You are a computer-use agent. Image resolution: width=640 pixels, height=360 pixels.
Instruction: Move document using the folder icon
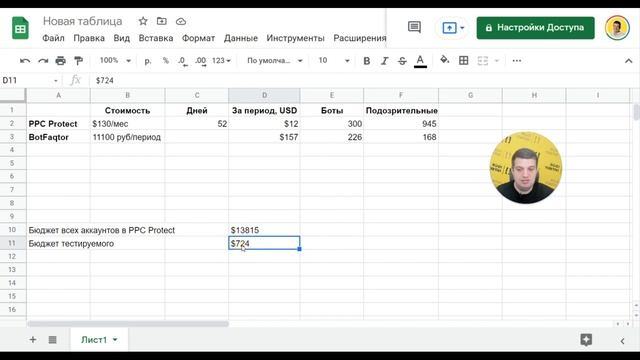(162, 21)
